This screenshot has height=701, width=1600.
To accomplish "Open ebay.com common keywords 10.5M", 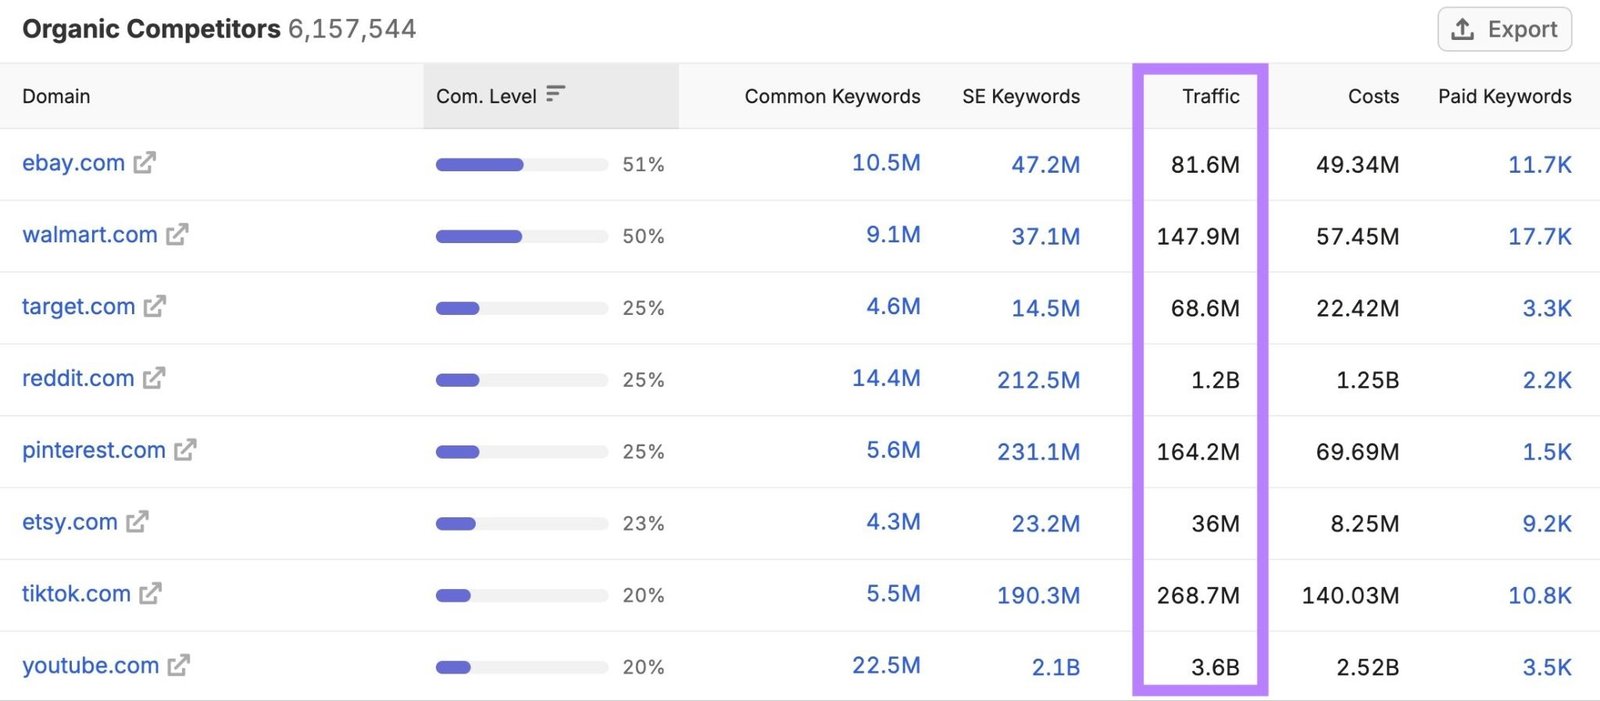I will point(886,163).
